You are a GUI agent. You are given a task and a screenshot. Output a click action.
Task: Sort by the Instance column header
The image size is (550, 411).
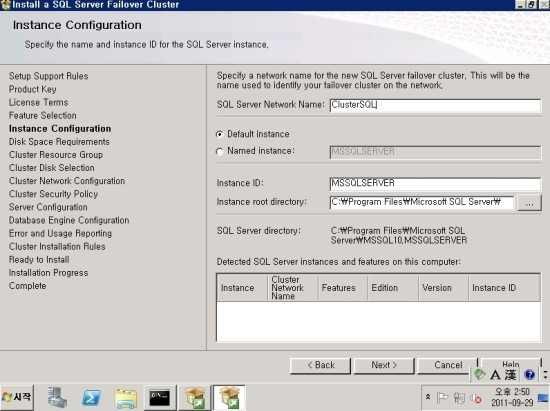click(242, 288)
